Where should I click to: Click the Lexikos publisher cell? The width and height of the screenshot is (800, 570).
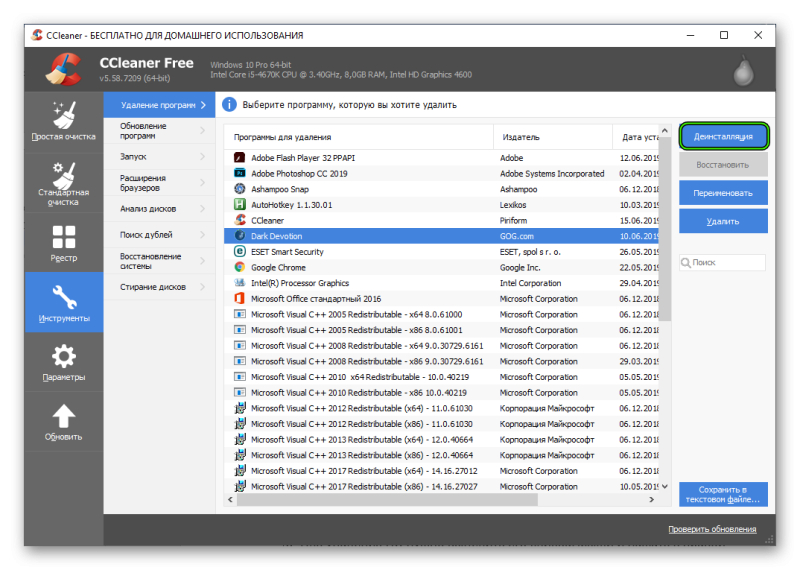click(x=513, y=205)
